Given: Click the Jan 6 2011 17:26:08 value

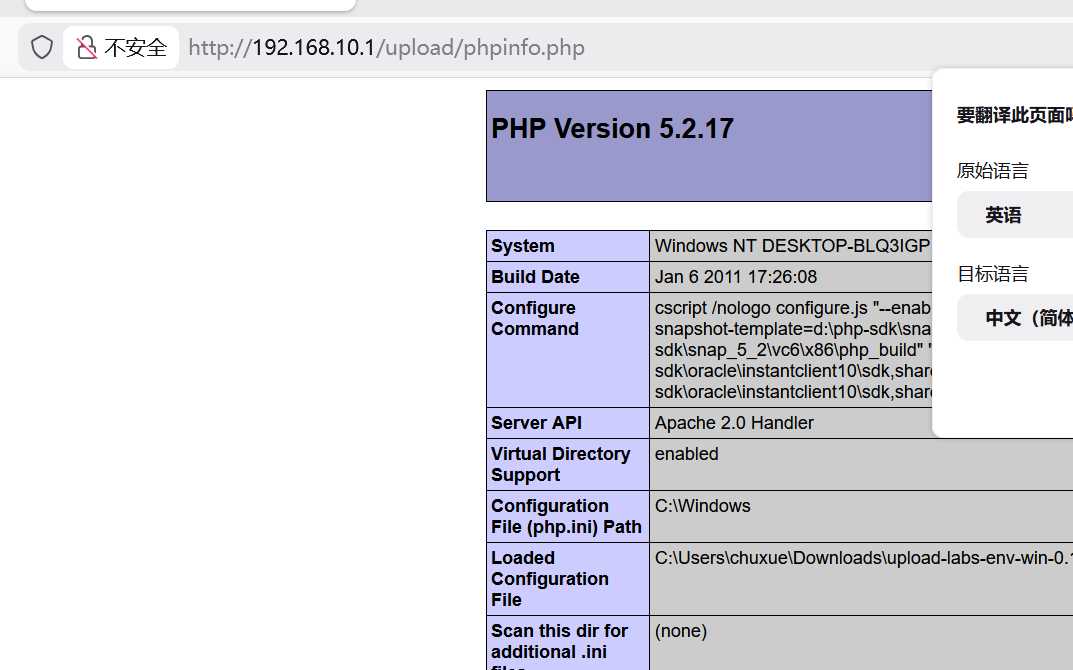Looking at the screenshot, I should (x=736, y=276).
